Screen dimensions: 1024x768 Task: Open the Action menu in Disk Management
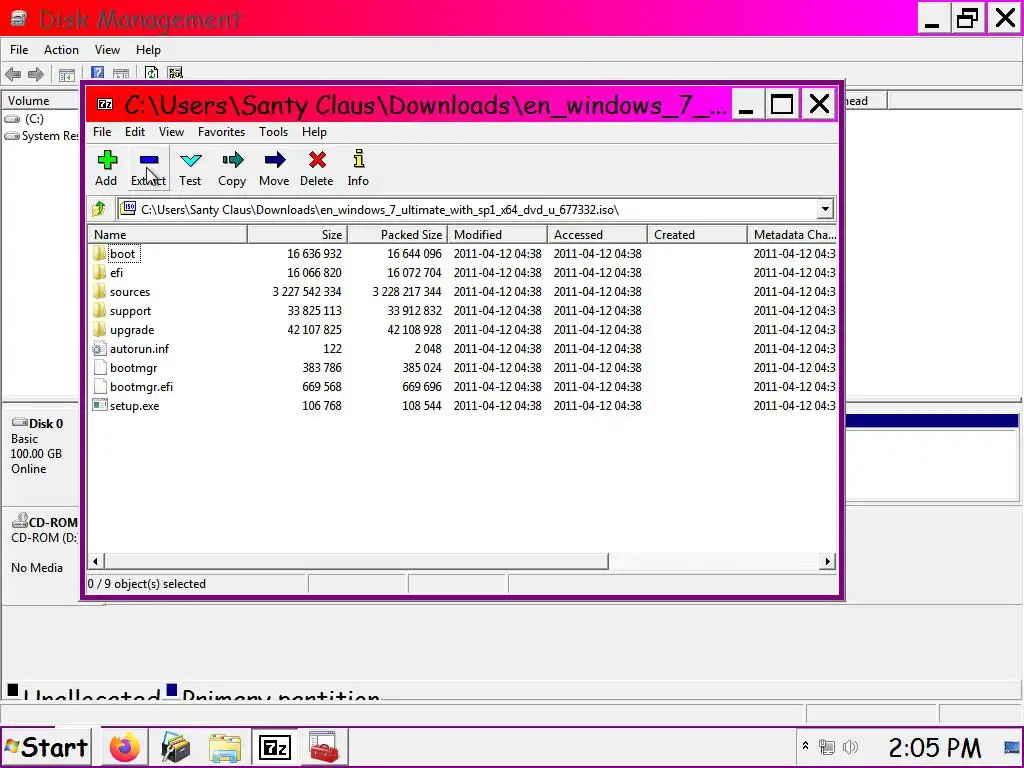(61, 50)
